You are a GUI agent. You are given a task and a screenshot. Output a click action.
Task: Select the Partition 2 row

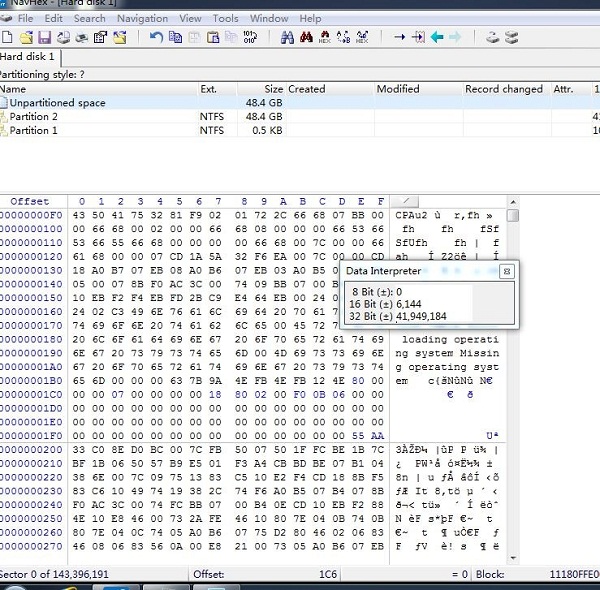[x=300, y=116]
